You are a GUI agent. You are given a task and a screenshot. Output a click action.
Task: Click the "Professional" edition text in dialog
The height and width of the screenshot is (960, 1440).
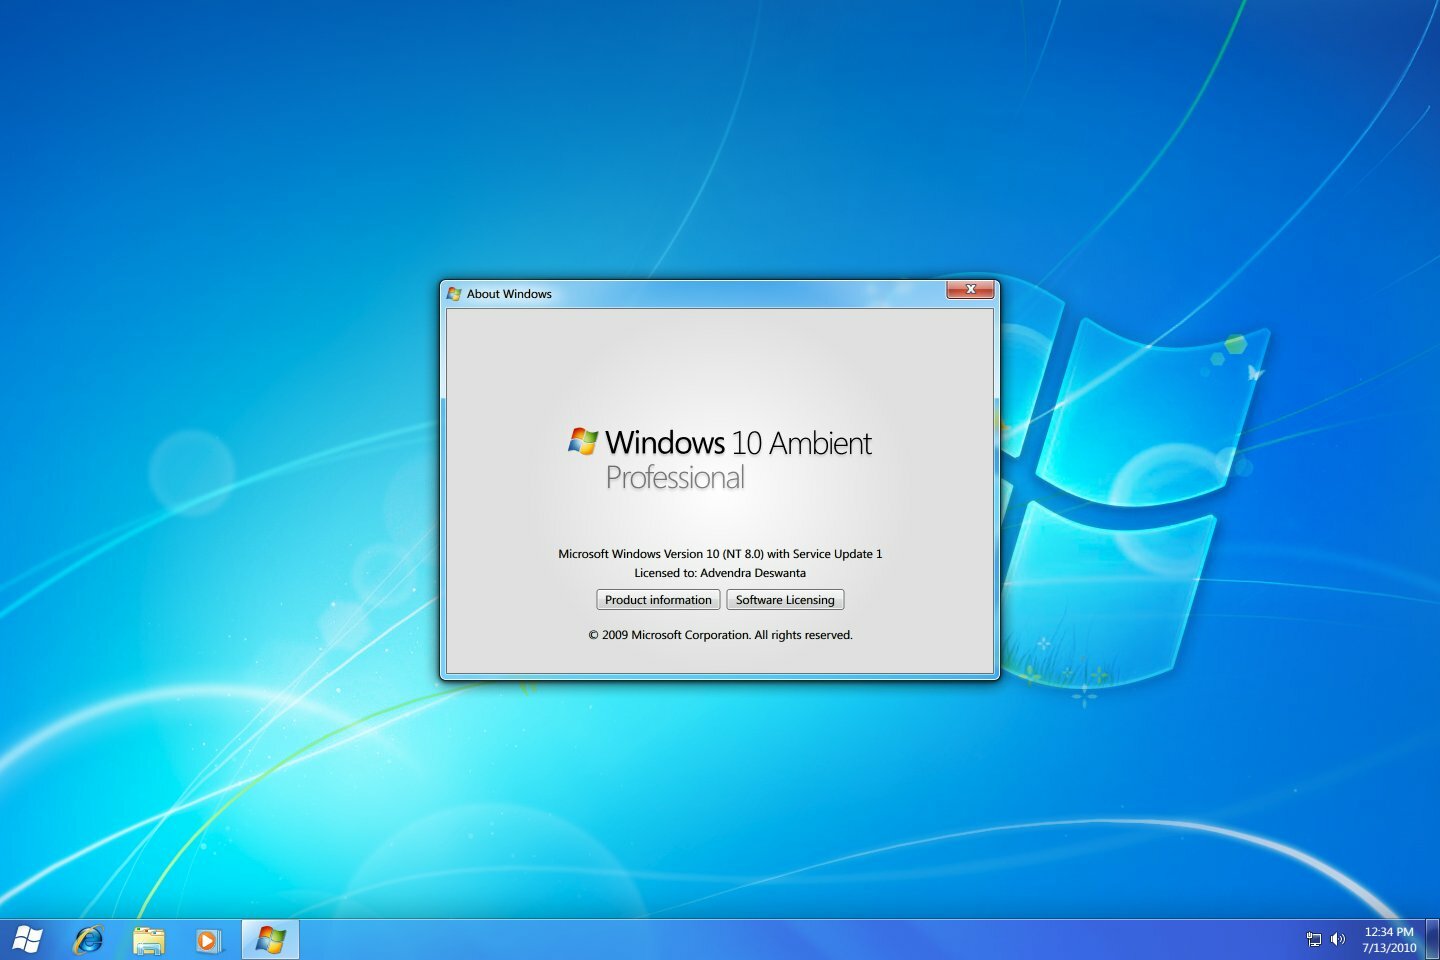(x=675, y=478)
